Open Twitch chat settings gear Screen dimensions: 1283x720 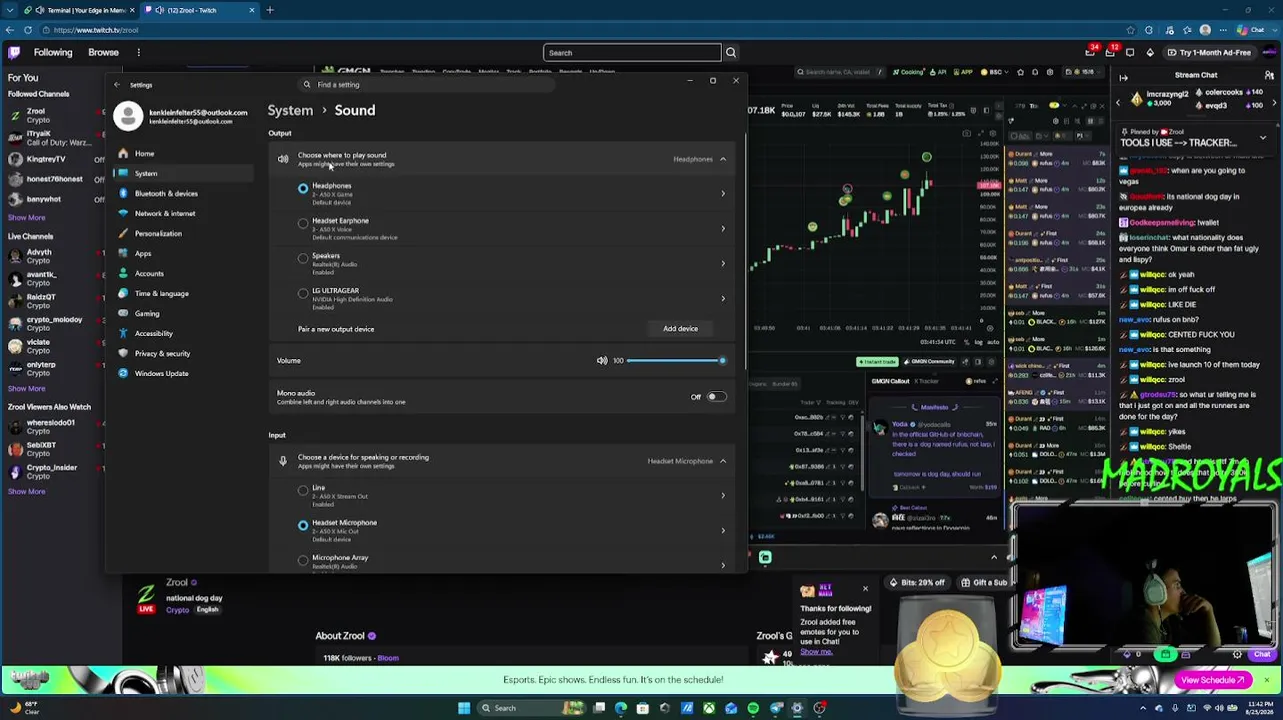point(1237,655)
